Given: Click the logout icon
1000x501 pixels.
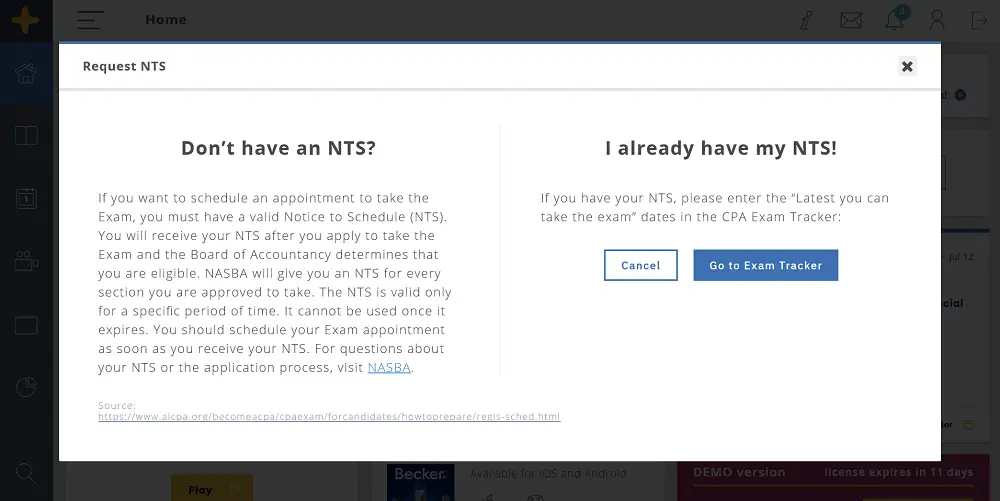Looking at the screenshot, I should [980, 20].
